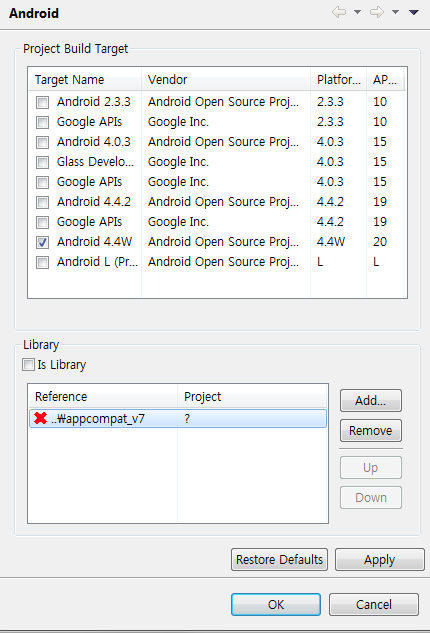430x633 pixels.
Task: Confirm with the OK button
Action: point(276,604)
